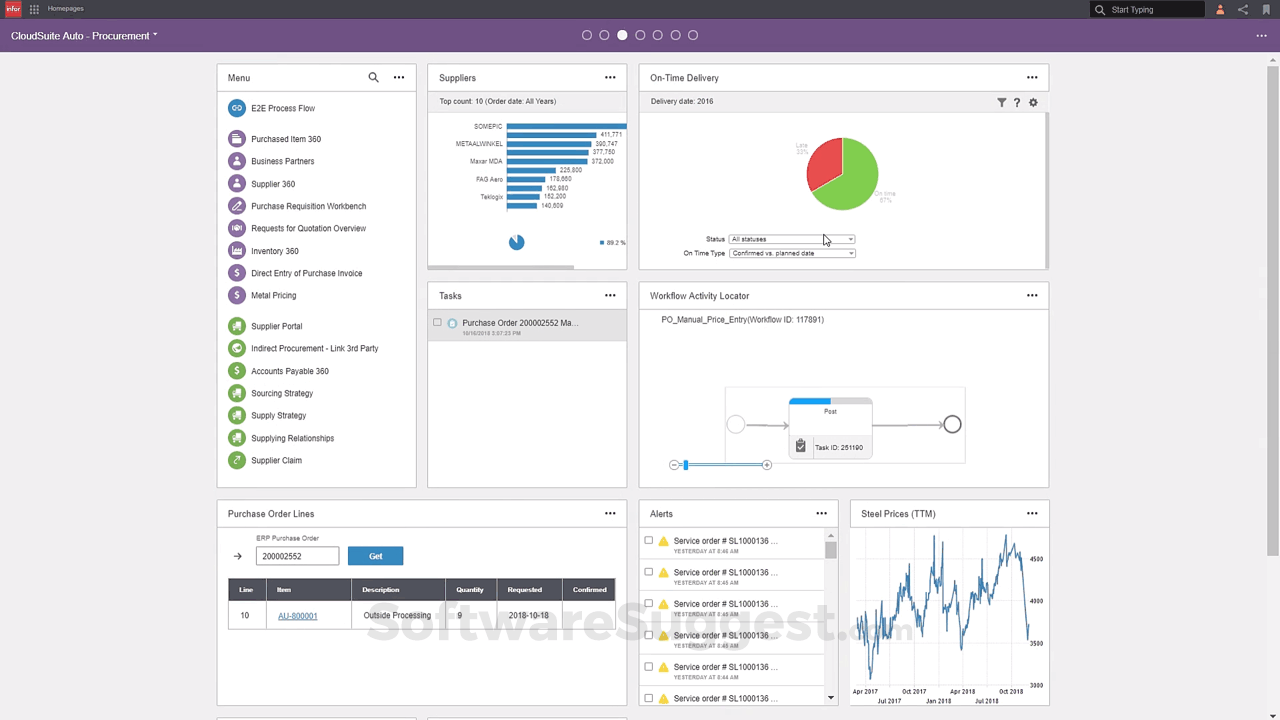
Task: Click the share icon in the top bar
Action: 1242,9
